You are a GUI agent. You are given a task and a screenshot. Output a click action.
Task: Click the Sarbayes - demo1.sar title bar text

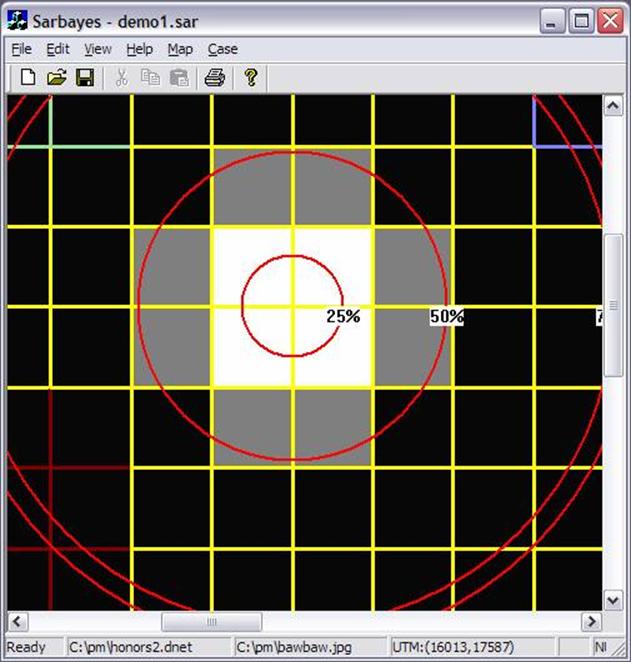point(115,21)
